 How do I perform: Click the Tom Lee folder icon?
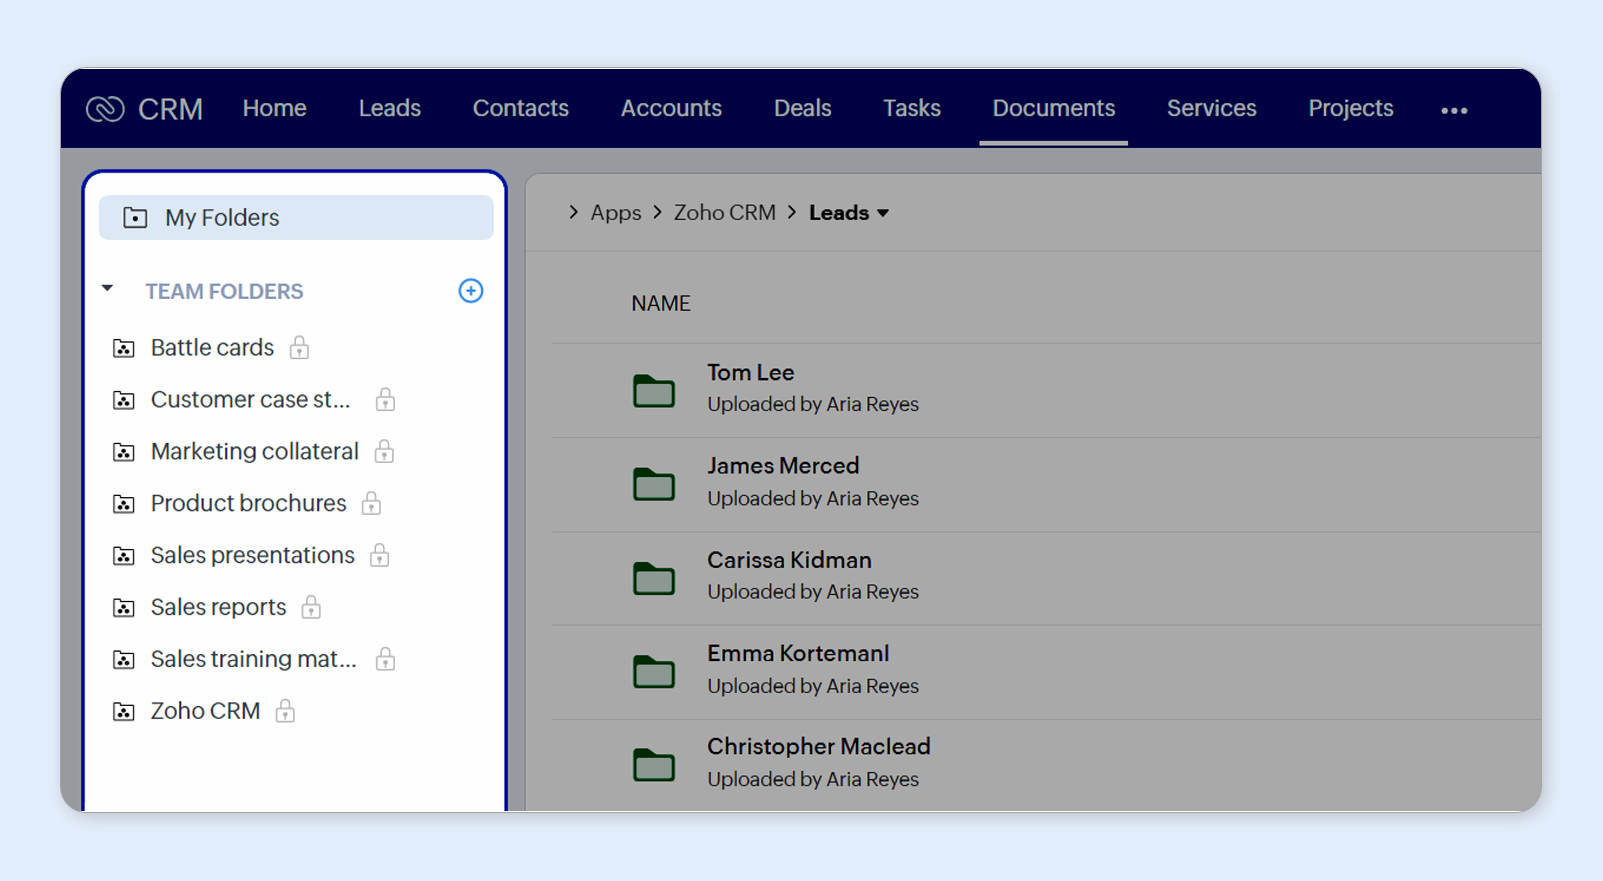pos(654,390)
